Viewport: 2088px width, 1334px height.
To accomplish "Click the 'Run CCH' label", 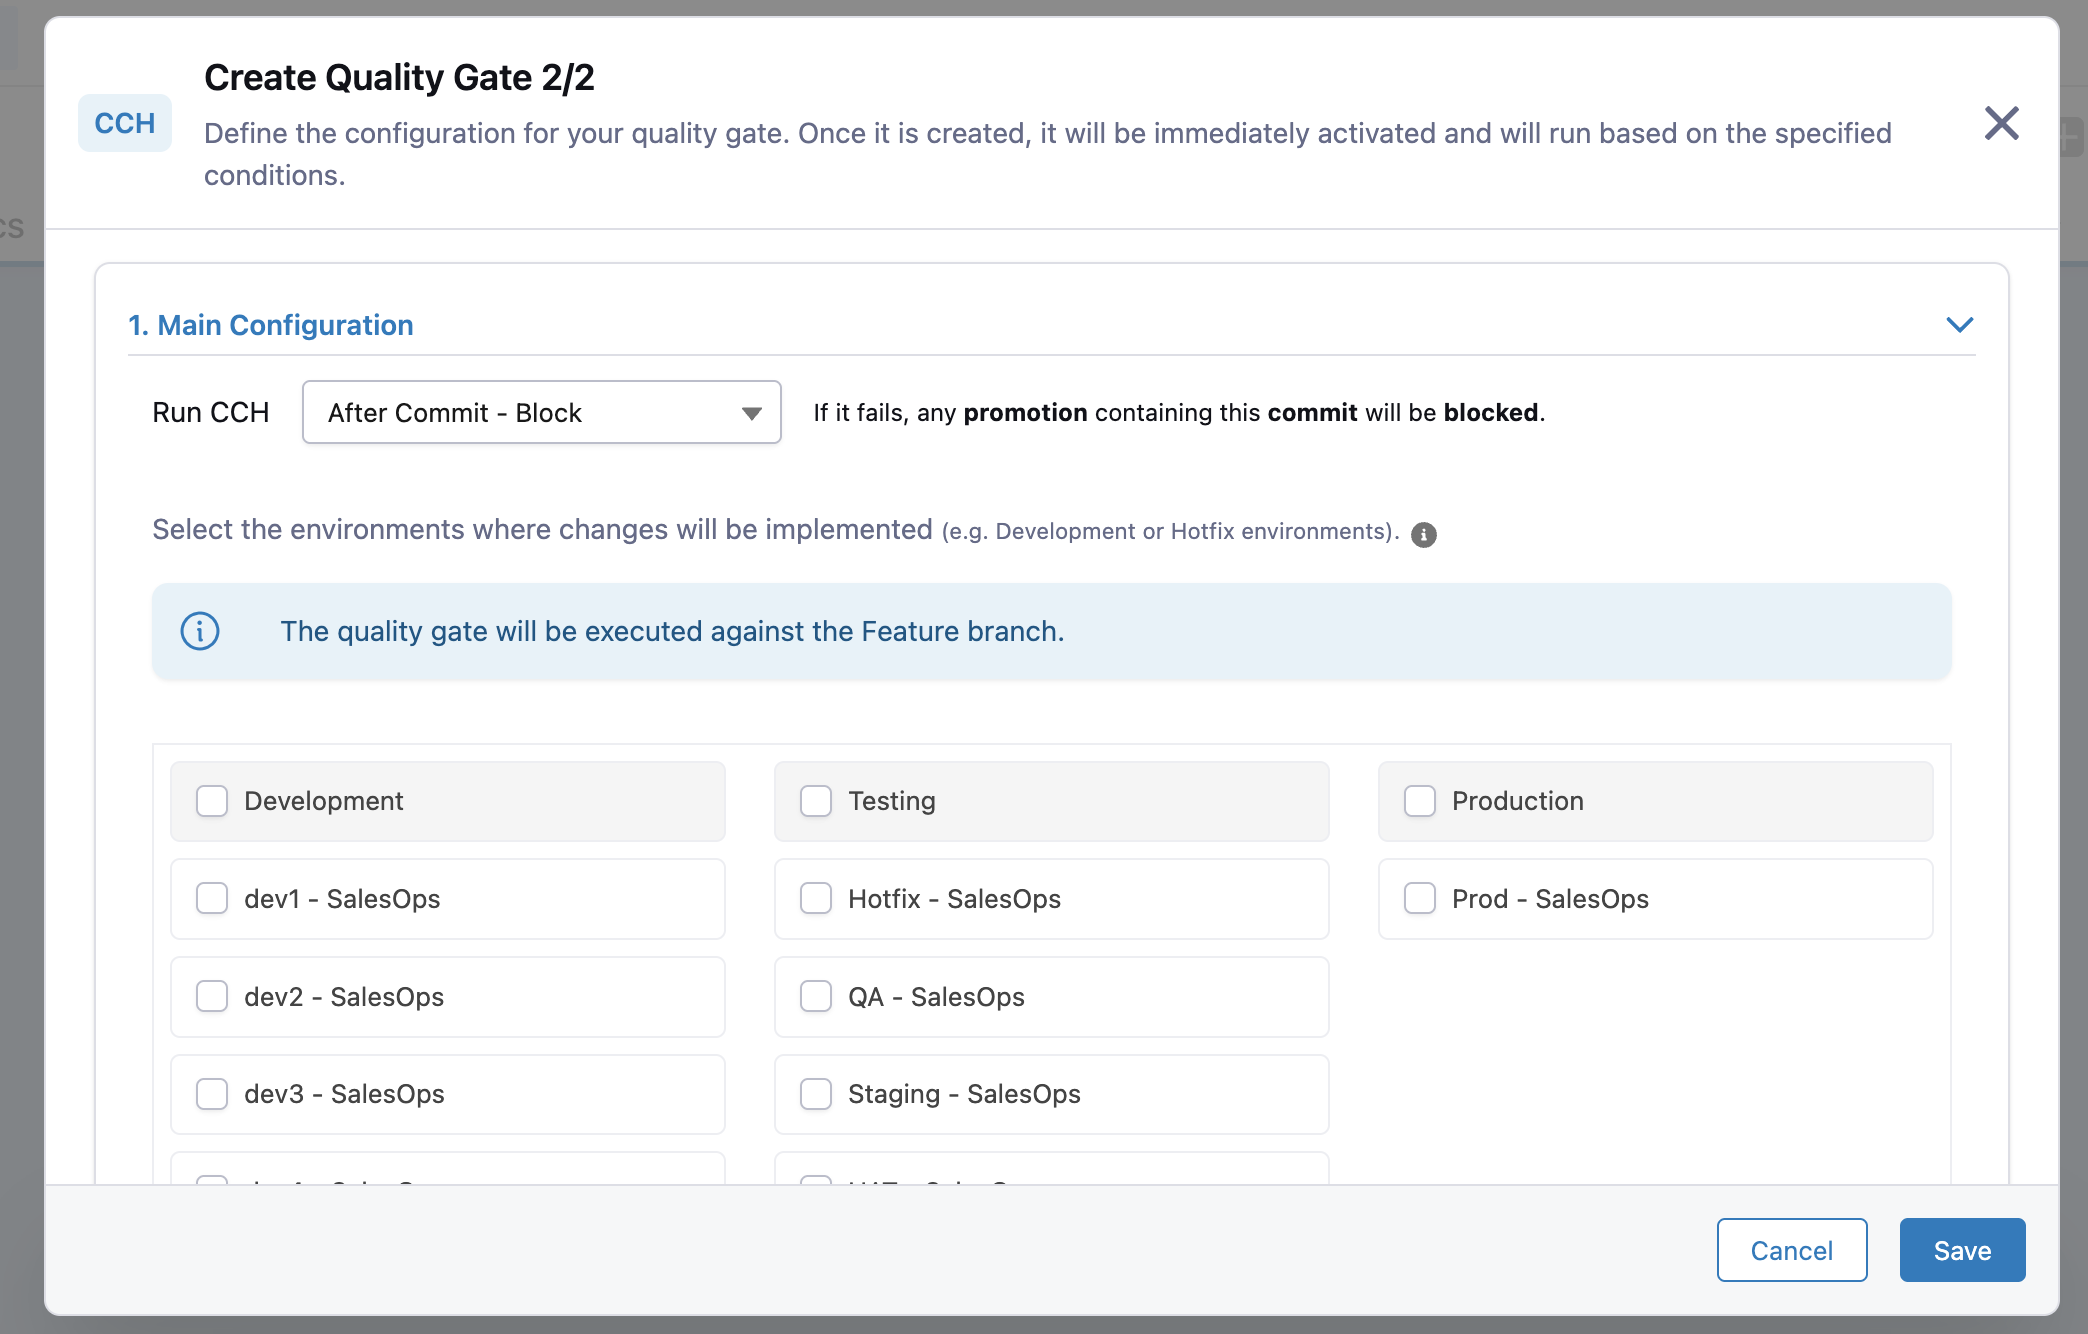I will (211, 412).
